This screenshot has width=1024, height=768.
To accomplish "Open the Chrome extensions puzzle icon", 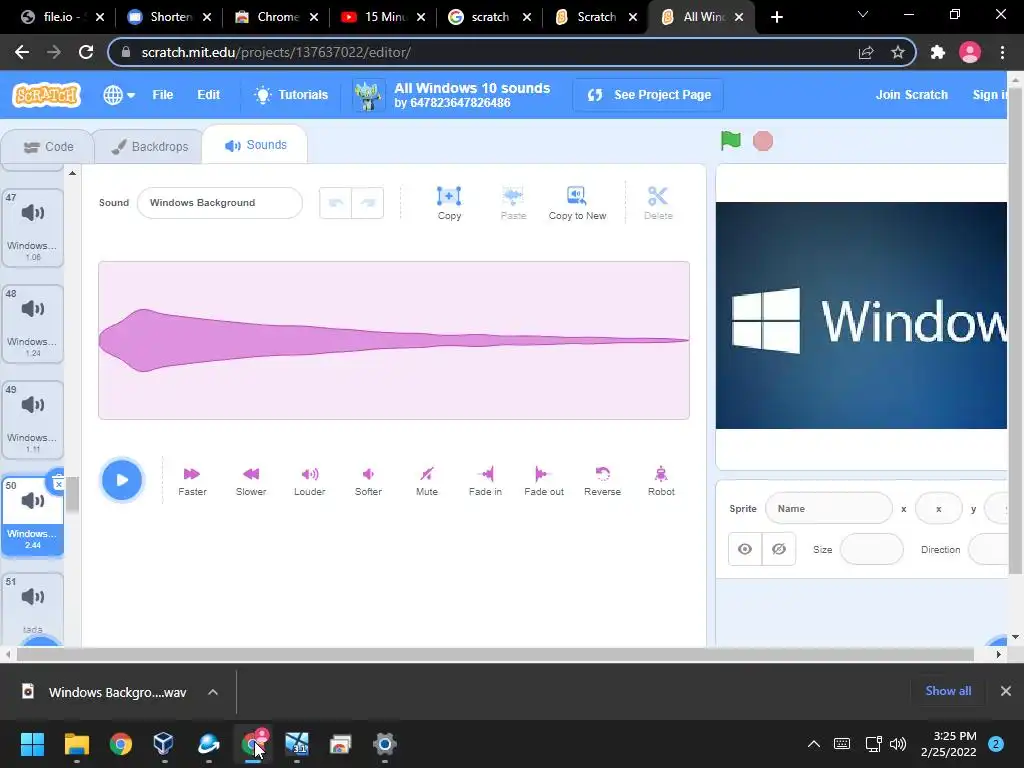I will [x=938, y=52].
